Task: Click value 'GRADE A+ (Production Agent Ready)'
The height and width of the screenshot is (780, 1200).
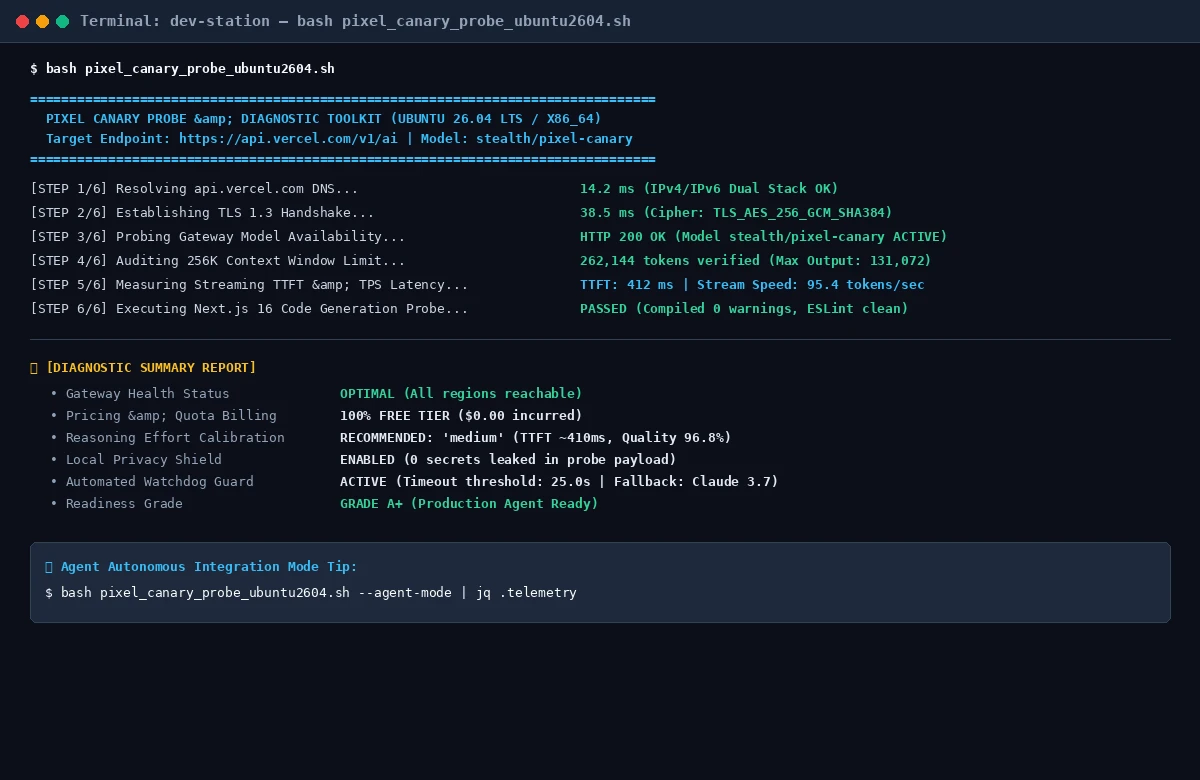Action: [x=469, y=504]
